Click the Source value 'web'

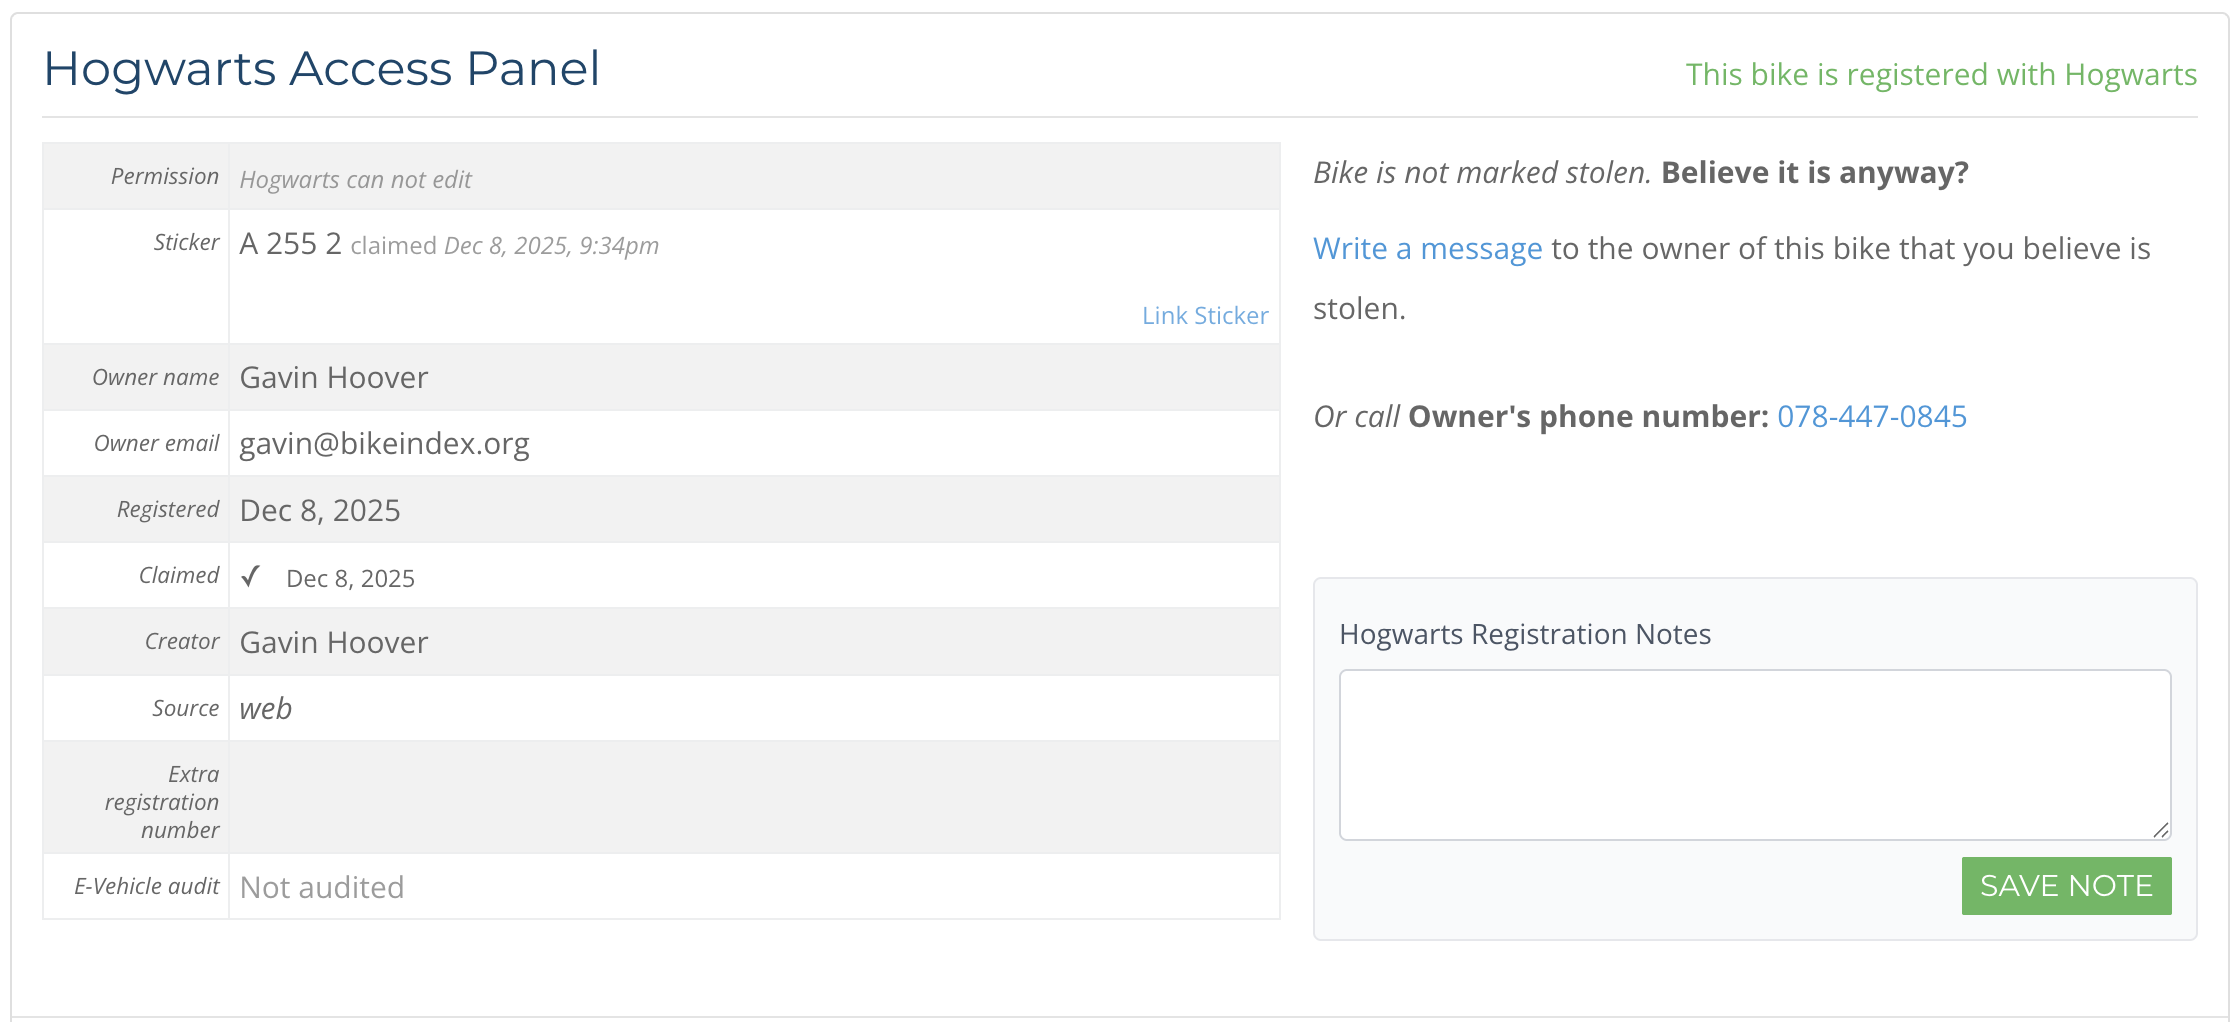click(265, 709)
